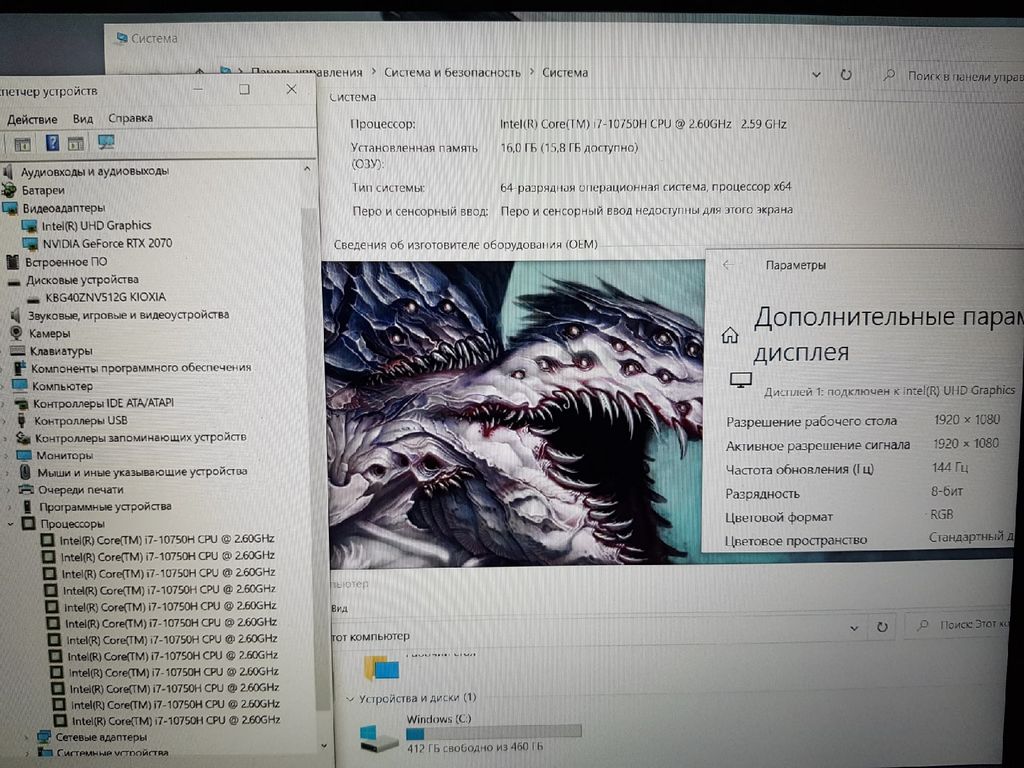Click the home icon in Параметры window
This screenshot has height=768, width=1024.
pyautogui.click(x=731, y=334)
